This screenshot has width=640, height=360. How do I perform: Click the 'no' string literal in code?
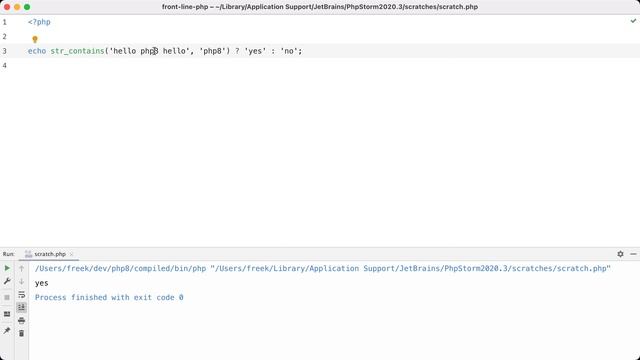coord(289,51)
